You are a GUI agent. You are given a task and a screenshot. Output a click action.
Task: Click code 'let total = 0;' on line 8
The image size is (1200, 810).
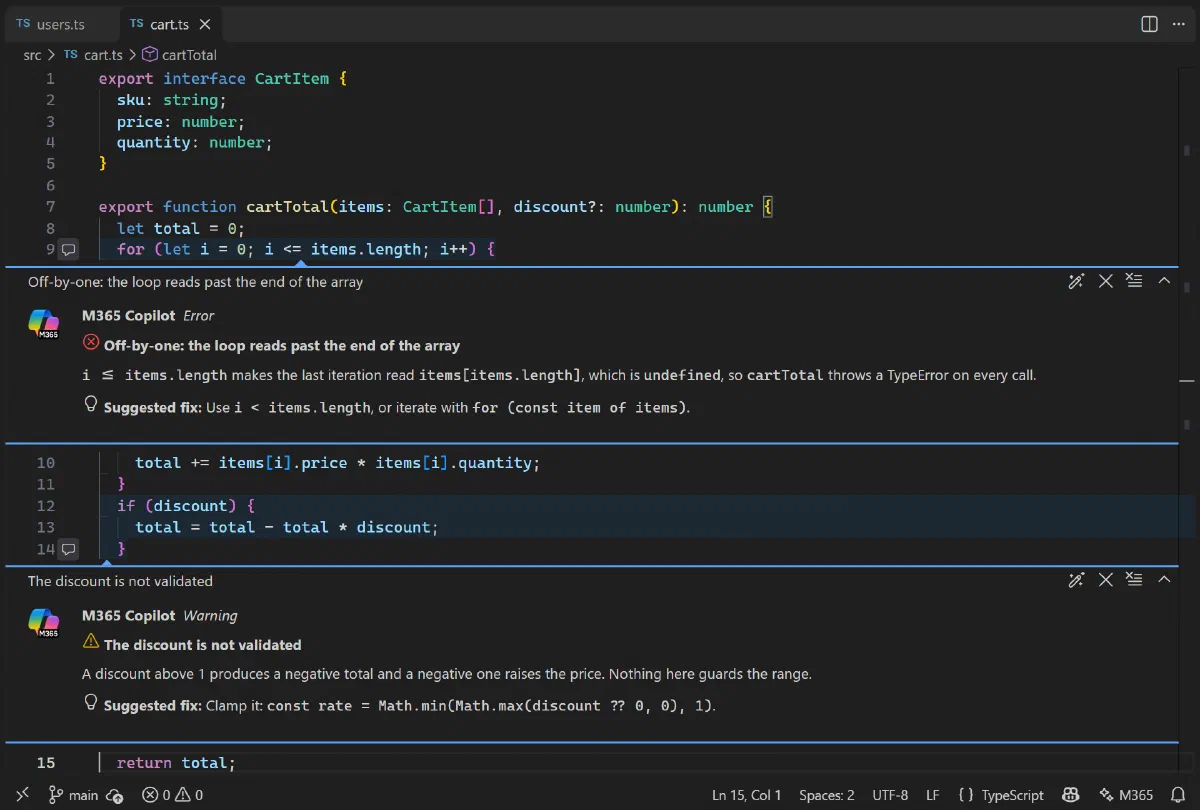181,228
